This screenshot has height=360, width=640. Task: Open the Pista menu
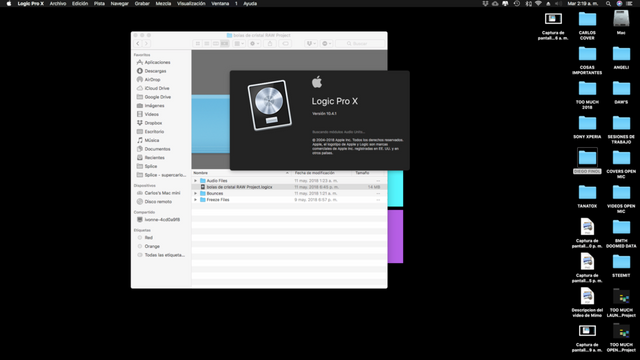(99, 4)
